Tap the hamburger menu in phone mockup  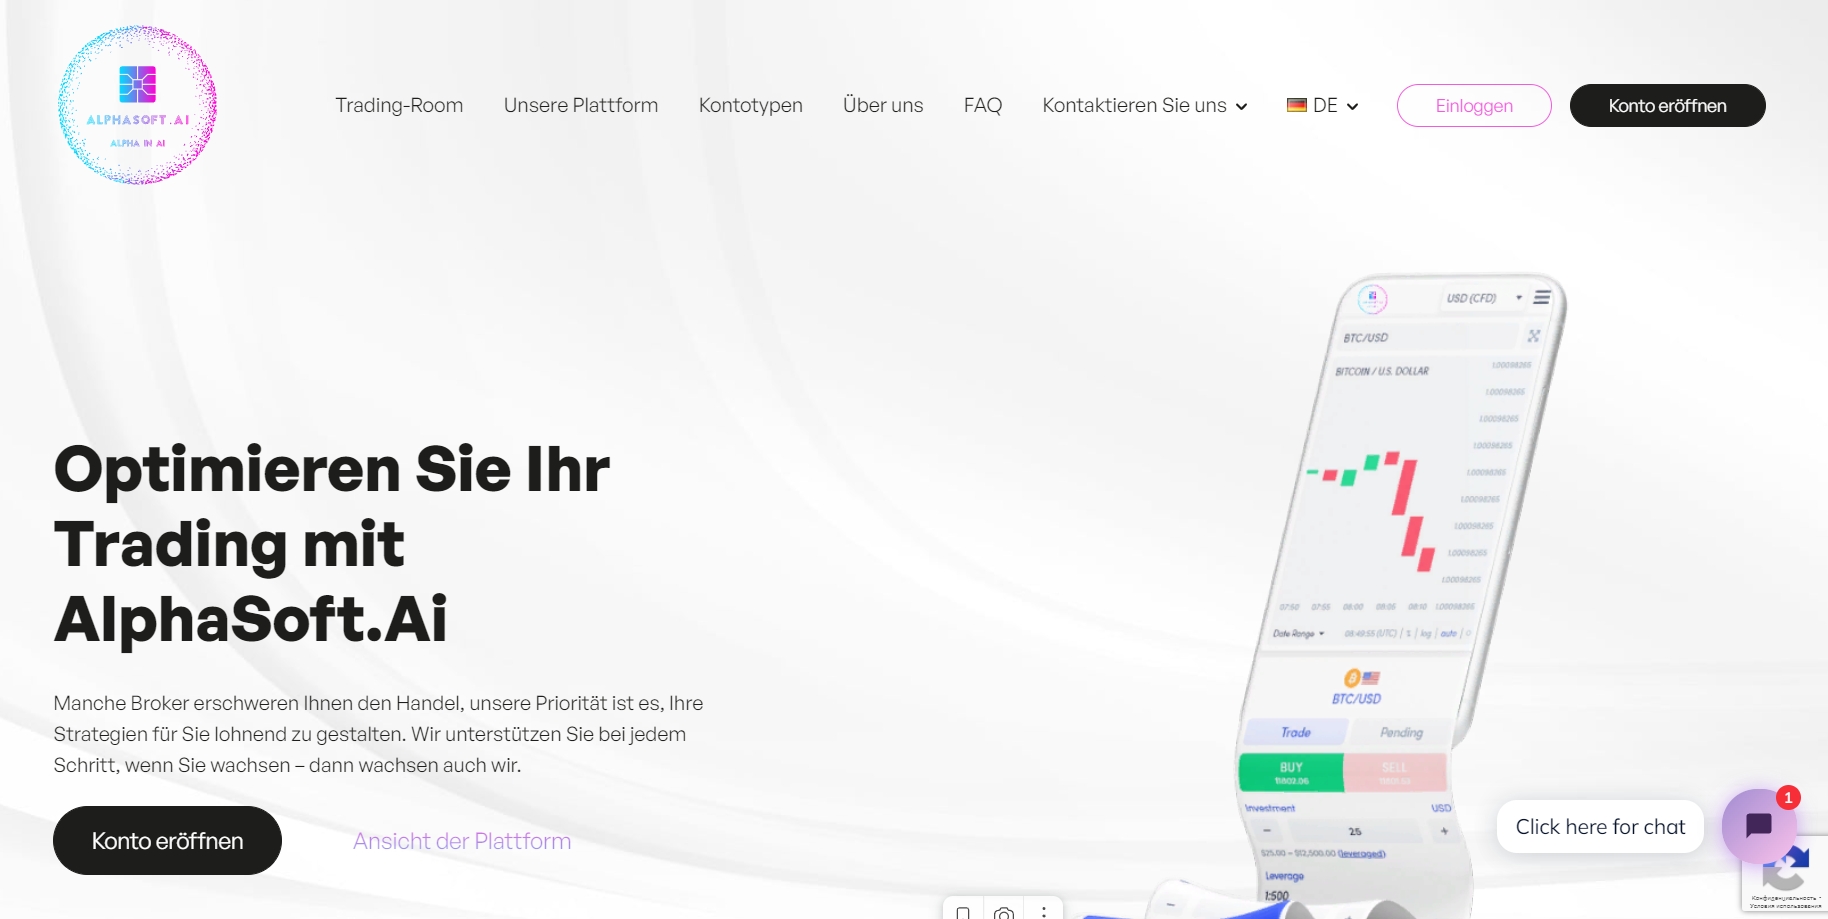[x=1542, y=297]
